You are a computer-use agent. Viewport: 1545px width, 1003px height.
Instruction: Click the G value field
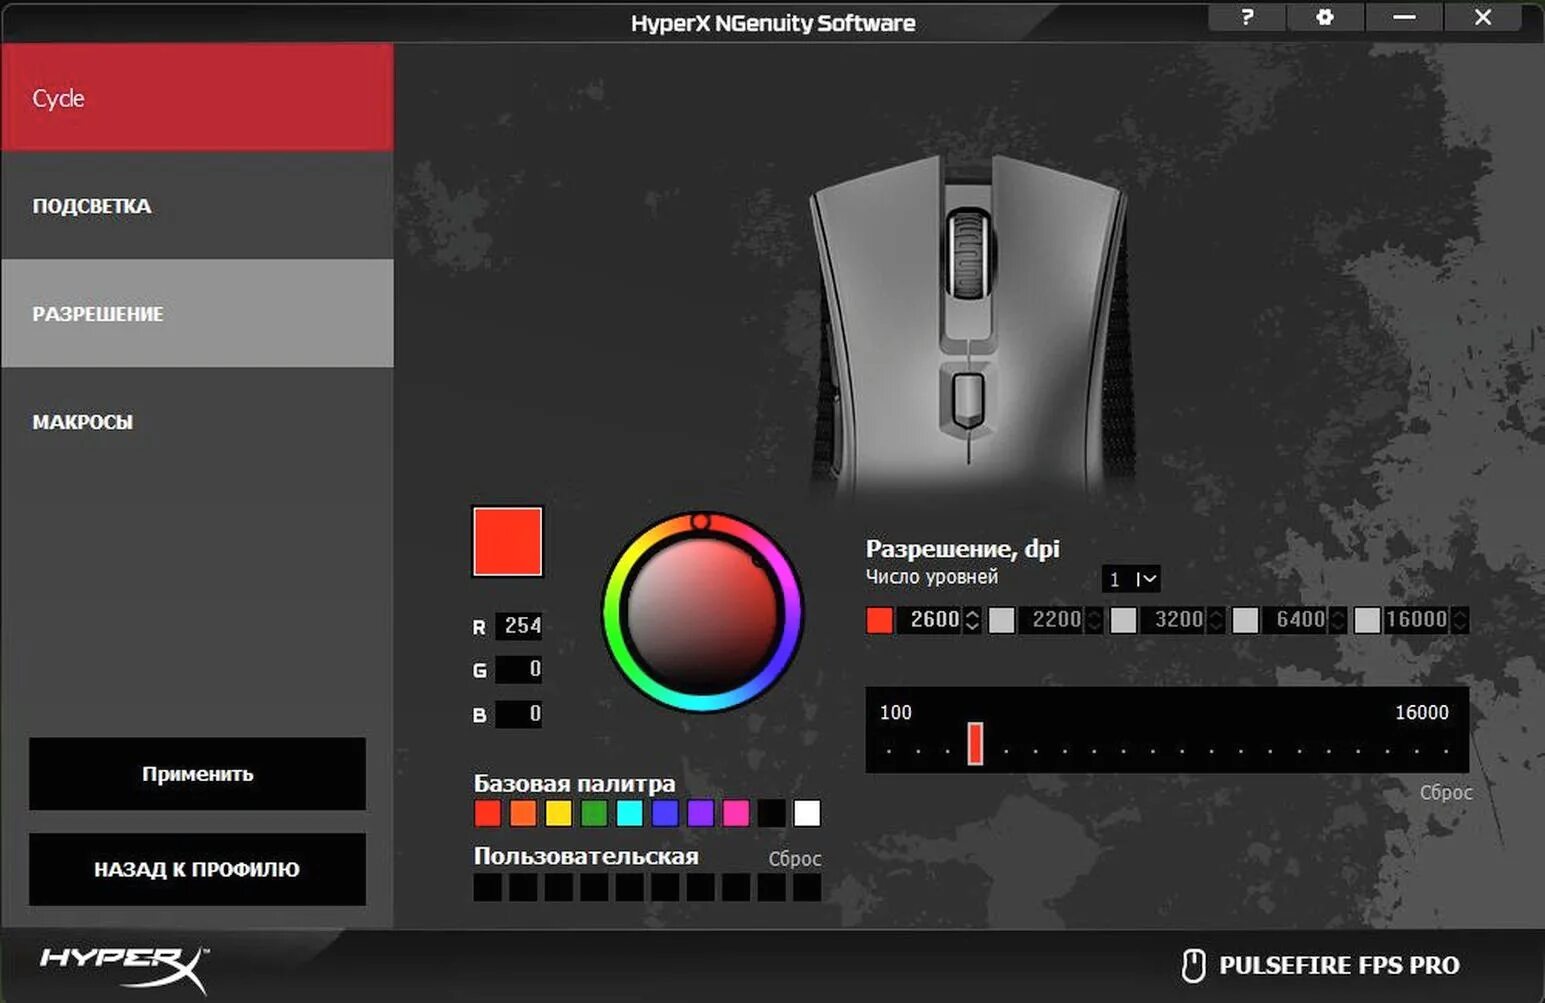click(519, 670)
